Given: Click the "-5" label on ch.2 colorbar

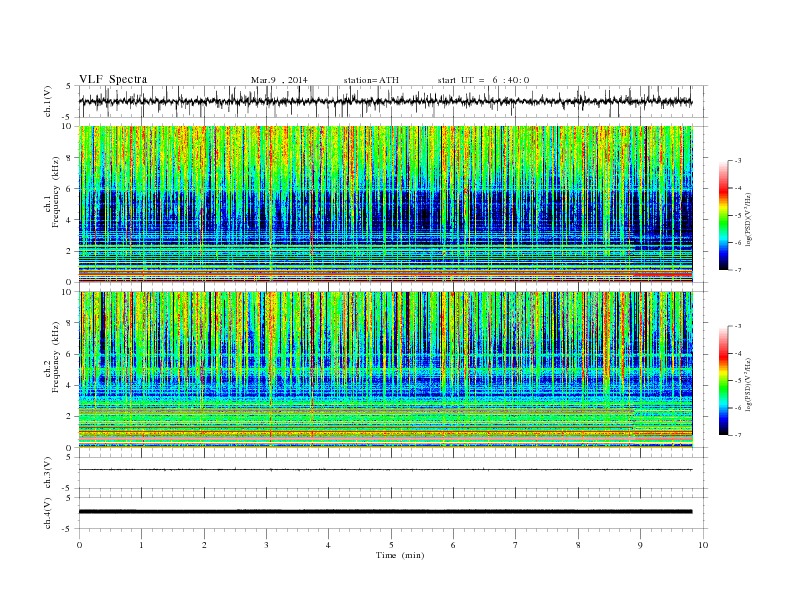Looking at the screenshot, I should 738,381.
